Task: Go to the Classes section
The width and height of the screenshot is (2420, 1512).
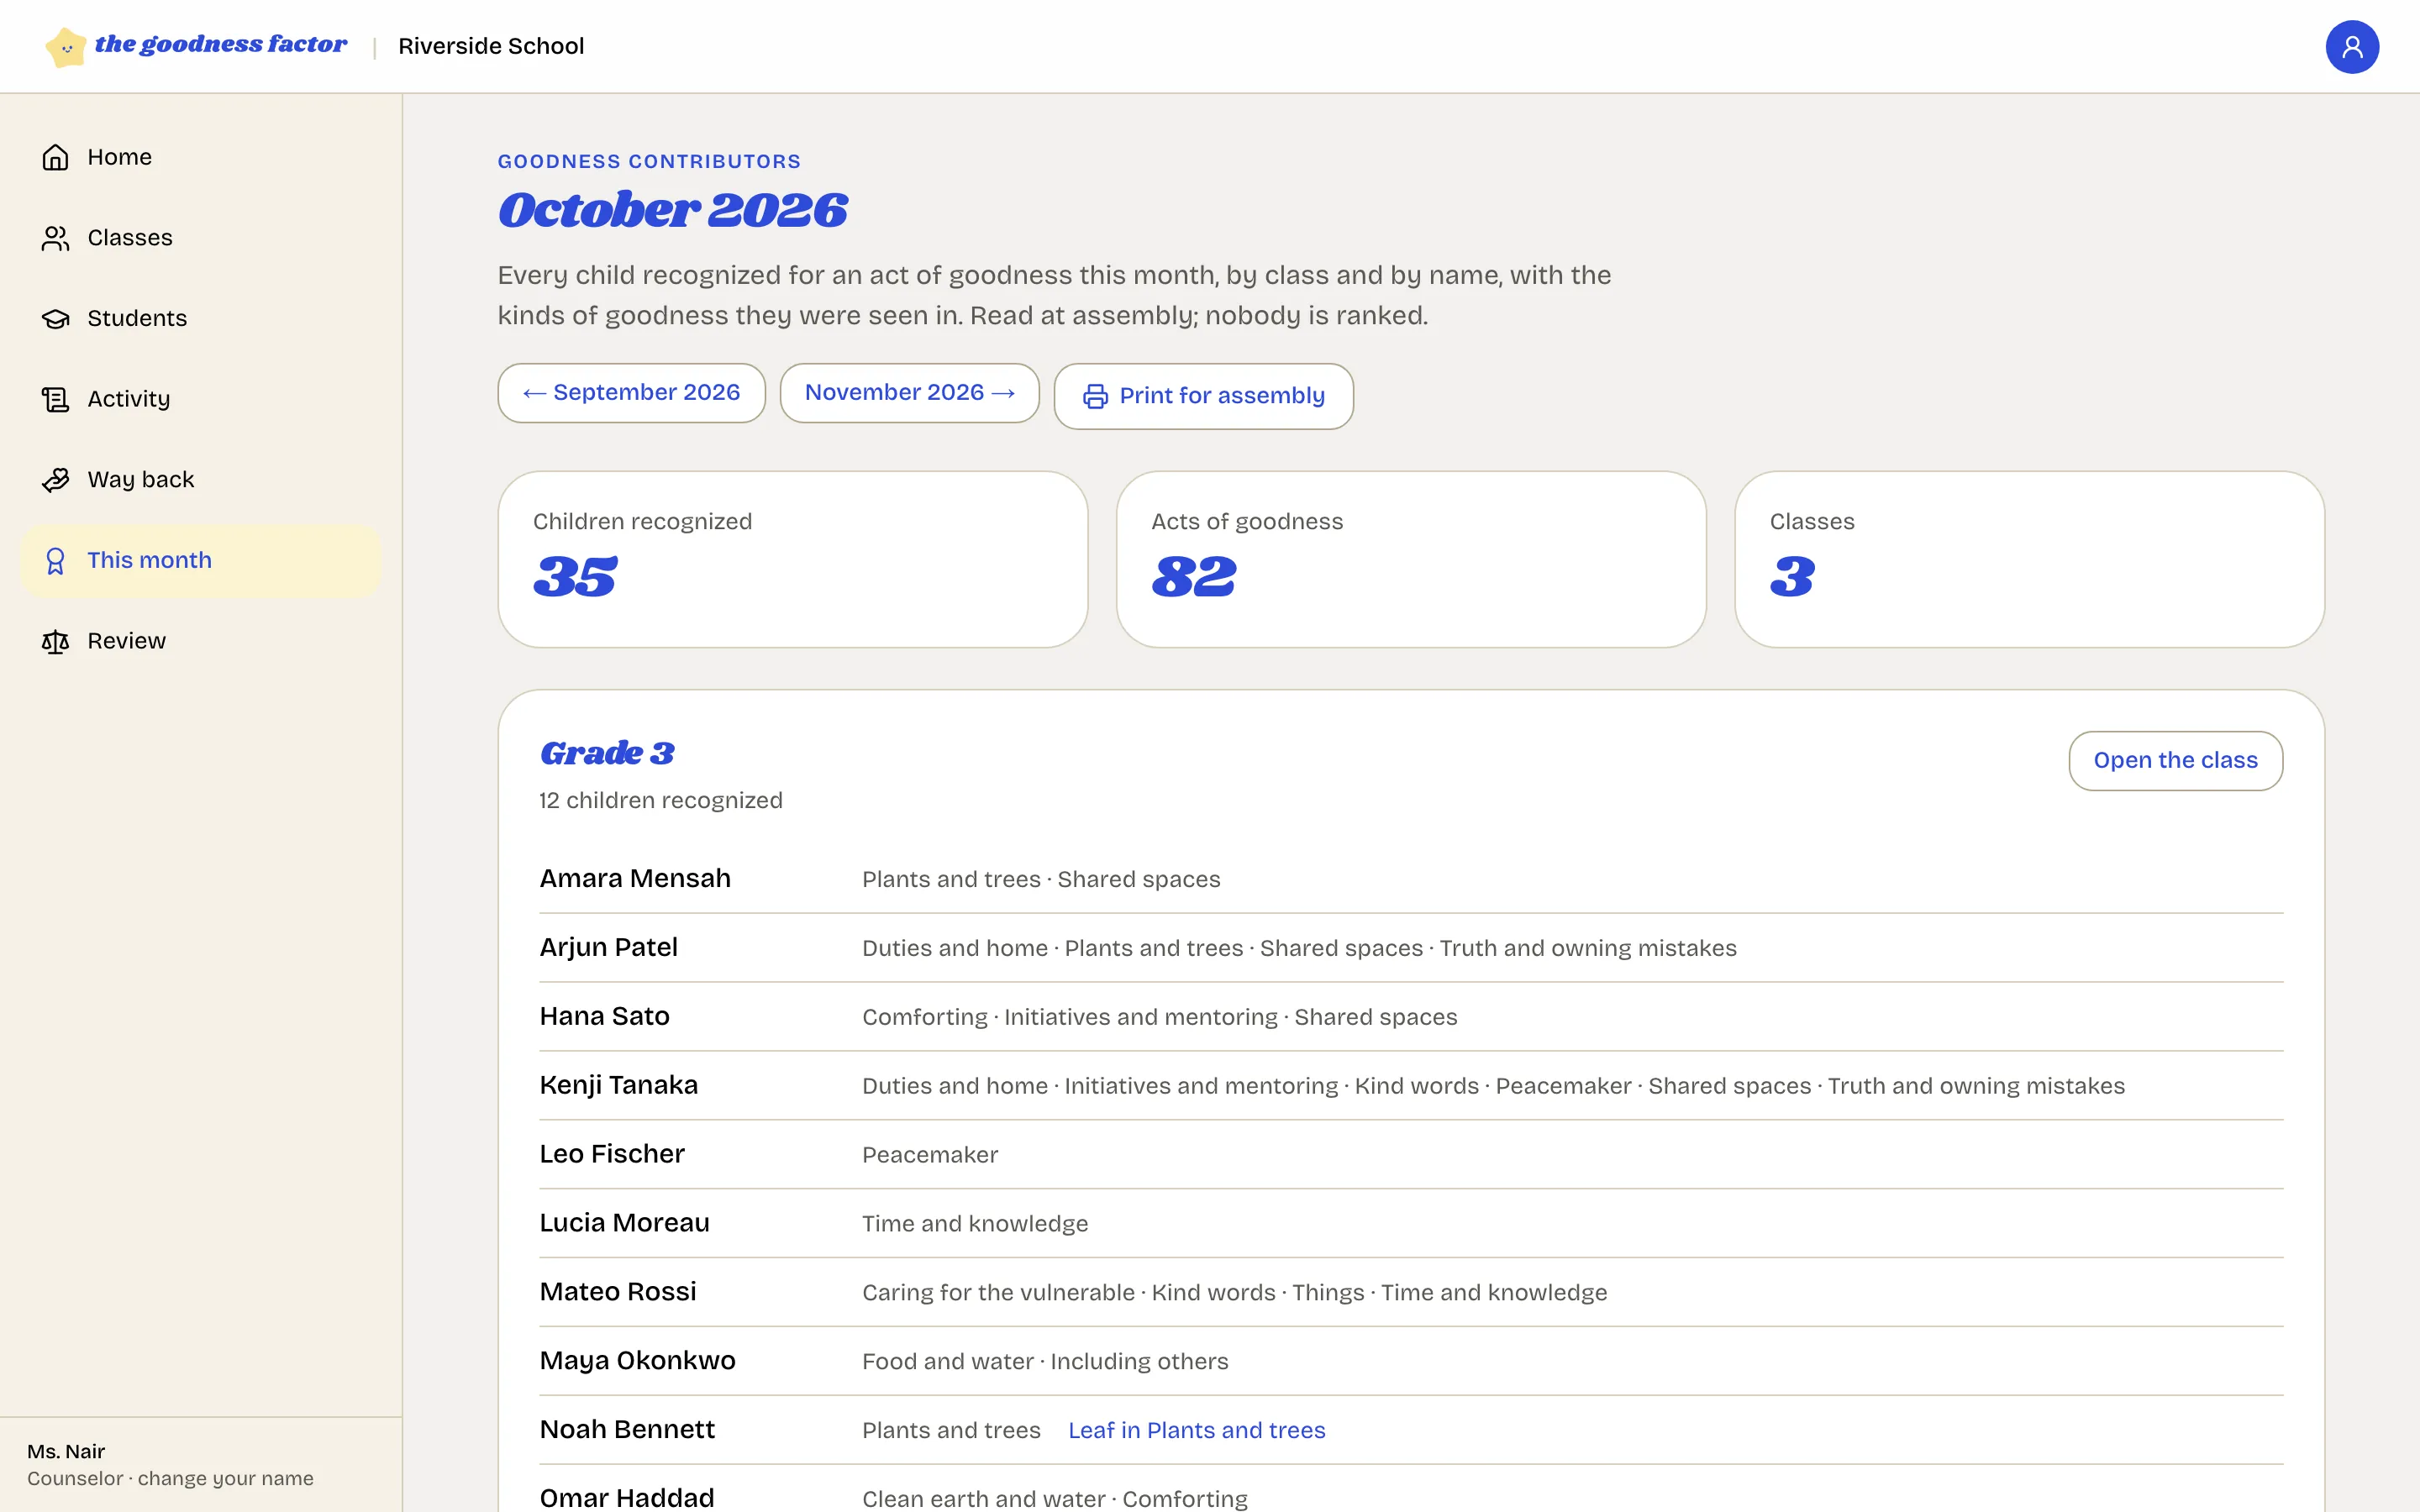Action: tap(201, 238)
